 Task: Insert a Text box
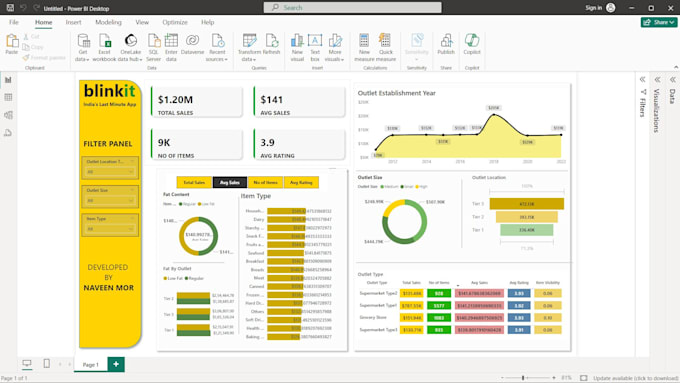pos(315,47)
